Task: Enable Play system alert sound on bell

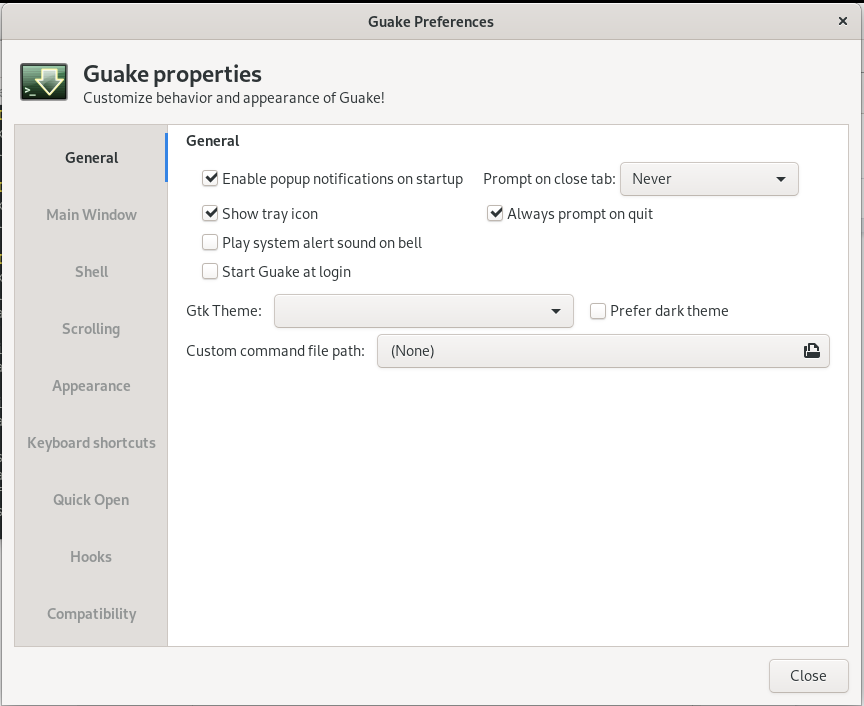Action: tap(211, 242)
